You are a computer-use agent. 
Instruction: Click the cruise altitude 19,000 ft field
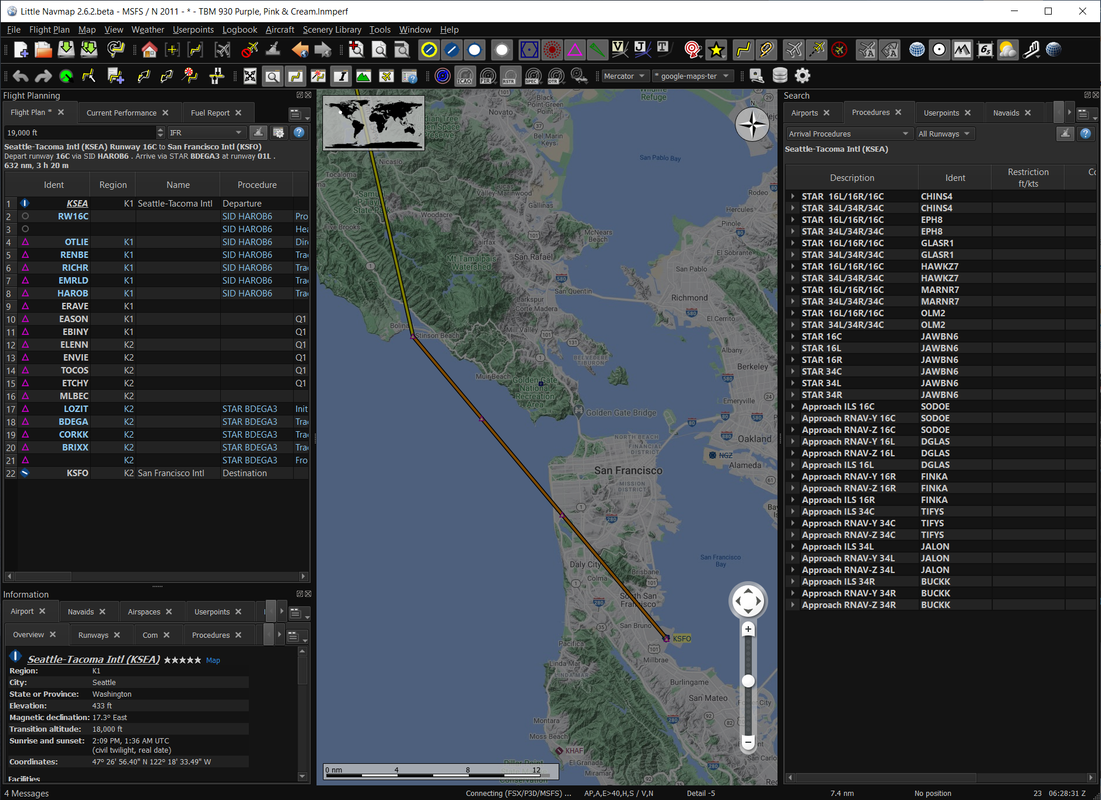pos(80,132)
